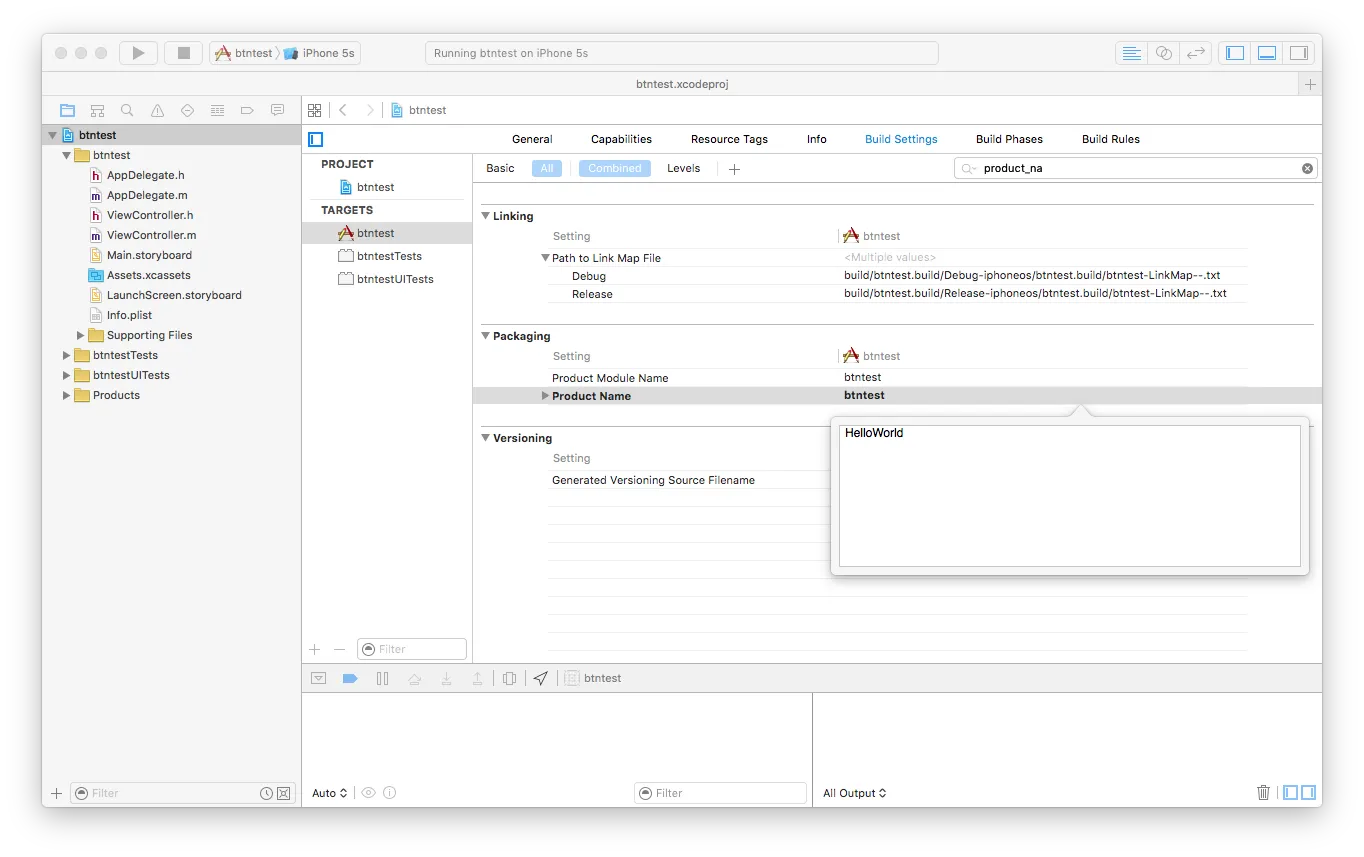Screen dimensions: 1364x857
Task: Click the Step Out debug button
Action: coord(478,678)
